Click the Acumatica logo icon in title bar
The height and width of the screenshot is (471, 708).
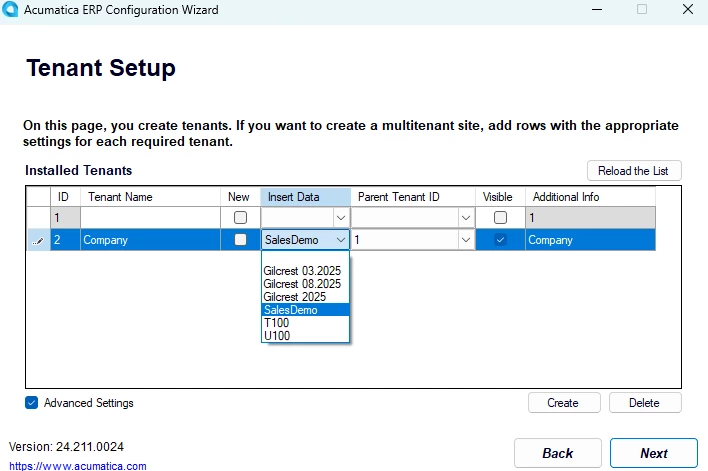tap(9, 9)
